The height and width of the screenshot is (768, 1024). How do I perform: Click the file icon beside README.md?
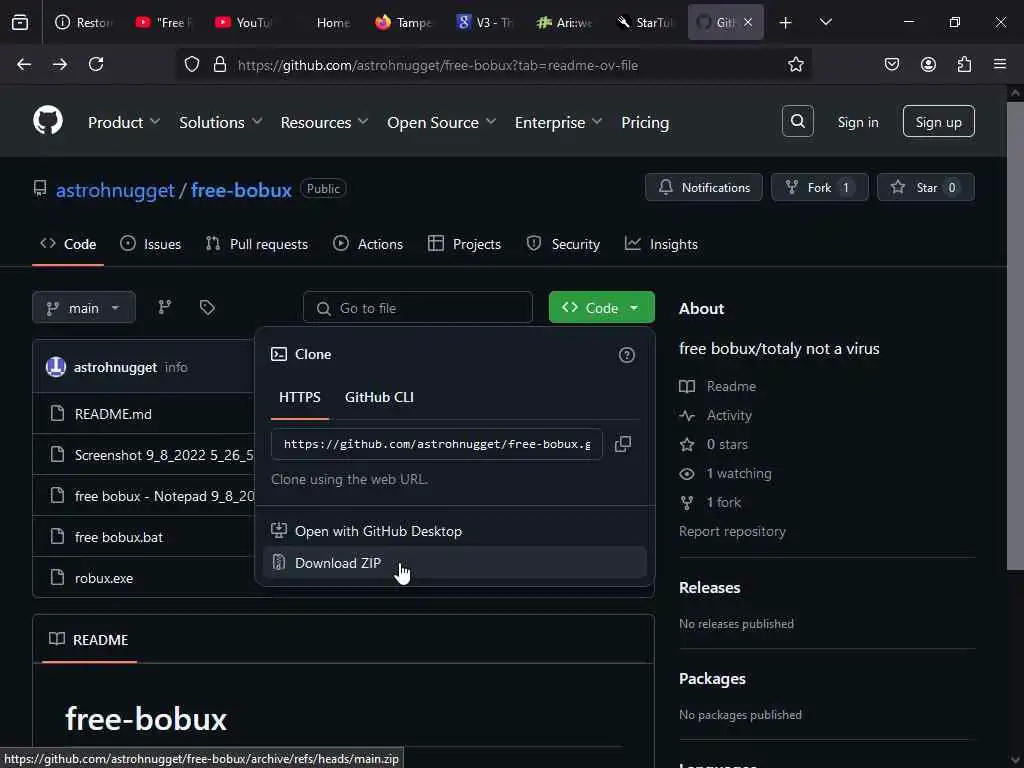57,413
